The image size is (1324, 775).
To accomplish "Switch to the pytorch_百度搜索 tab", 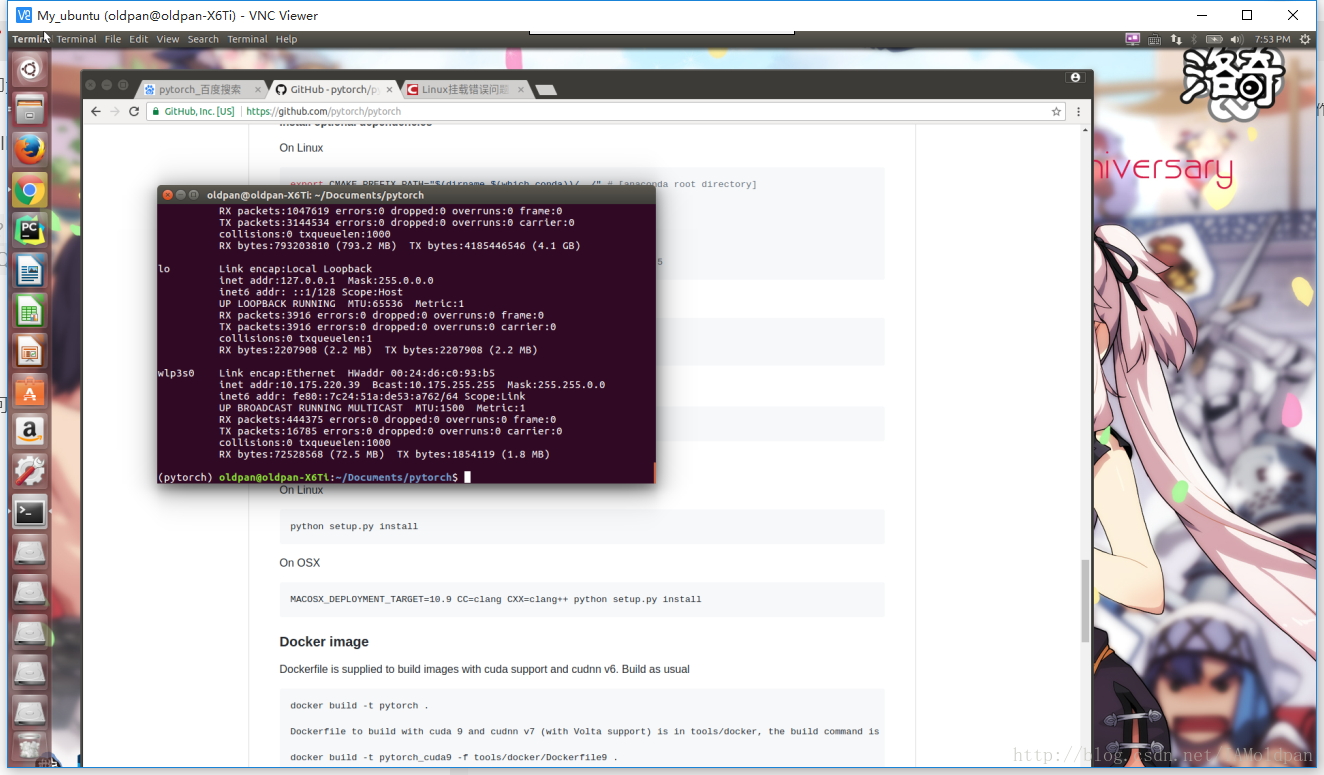I will pos(200,89).
